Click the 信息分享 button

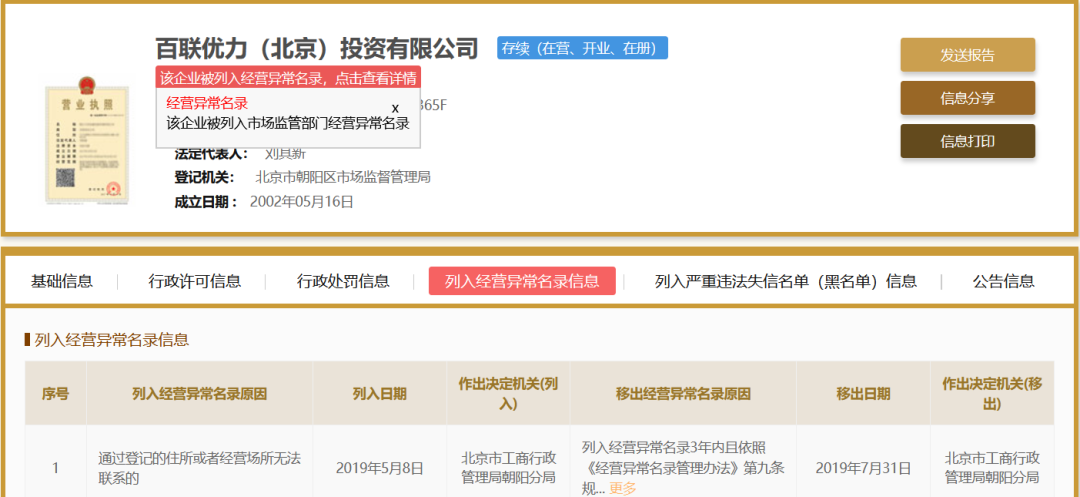click(x=968, y=98)
